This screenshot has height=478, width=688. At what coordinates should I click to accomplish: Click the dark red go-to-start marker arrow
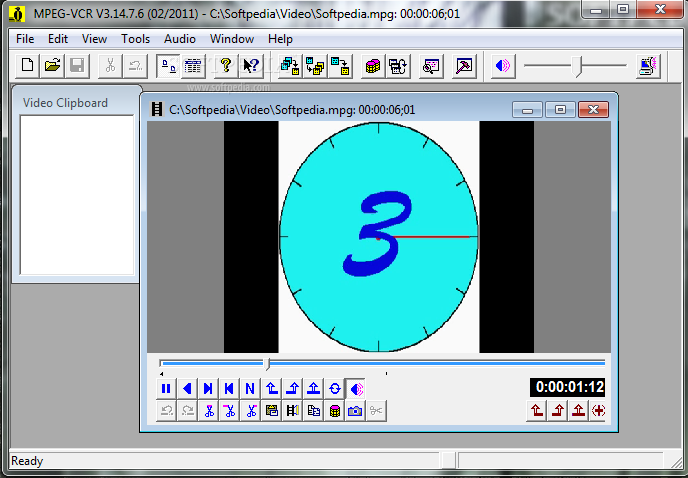click(x=536, y=411)
